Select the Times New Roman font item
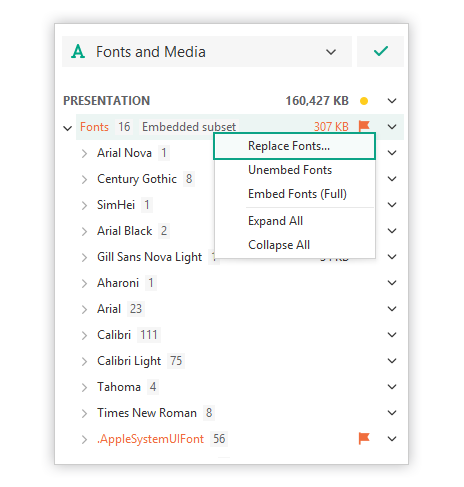Screen dimensions: 464x487 (147, 413)
